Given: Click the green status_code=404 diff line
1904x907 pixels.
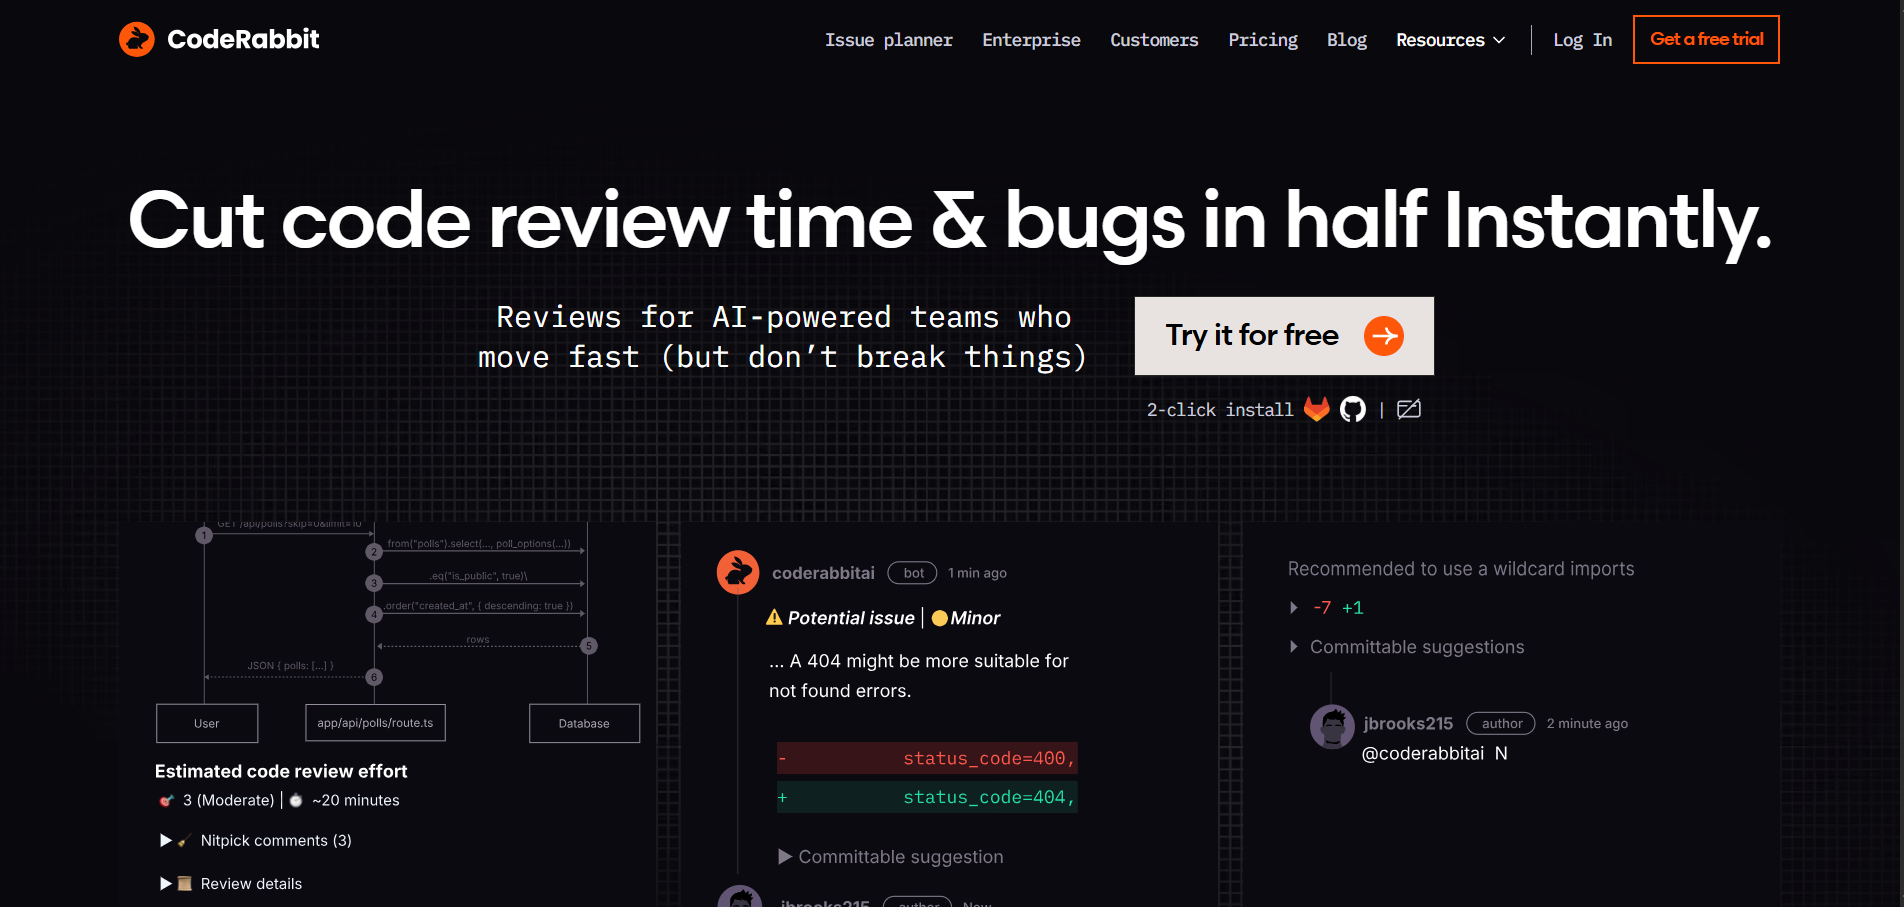Looking at the screenshot, I should click(x=926, y=797).
